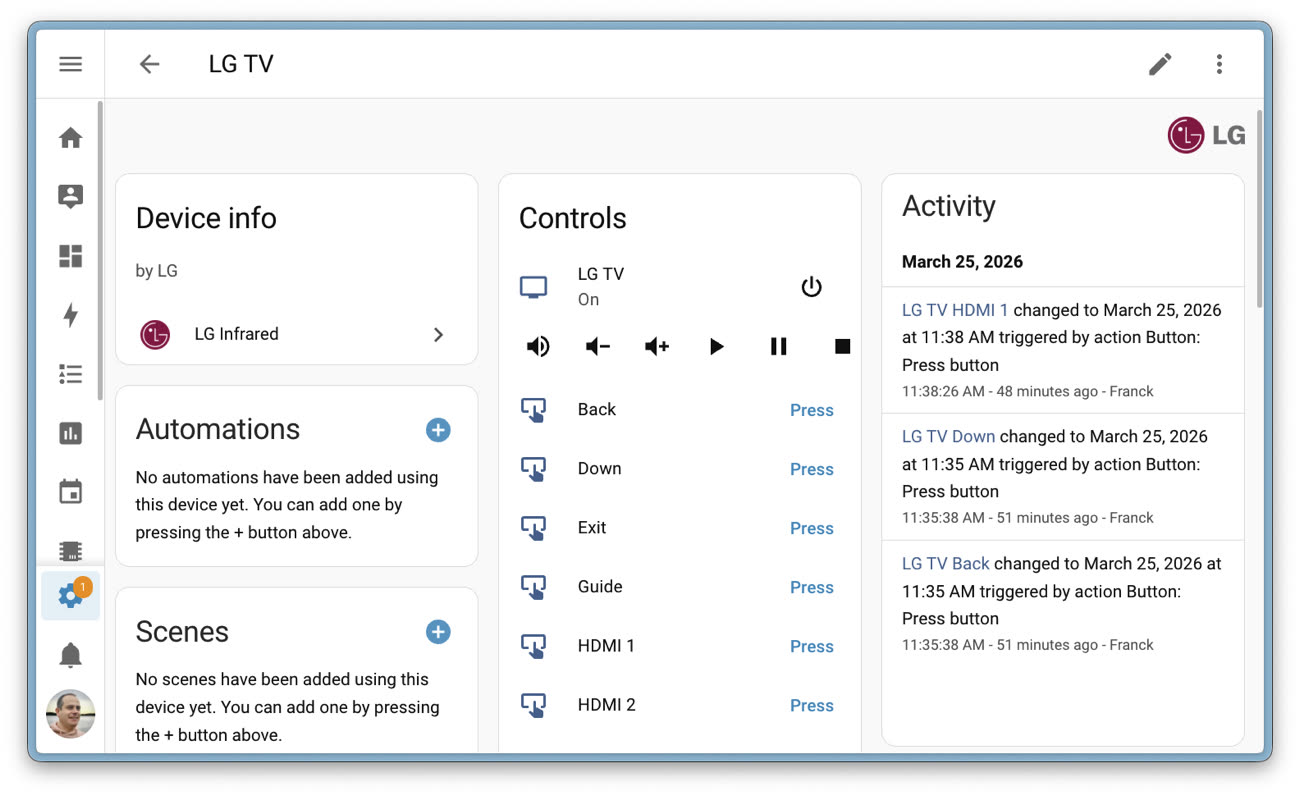Edit device with the pencil icon
This screenshot has width=1300, height=796.
point(1159,64)
